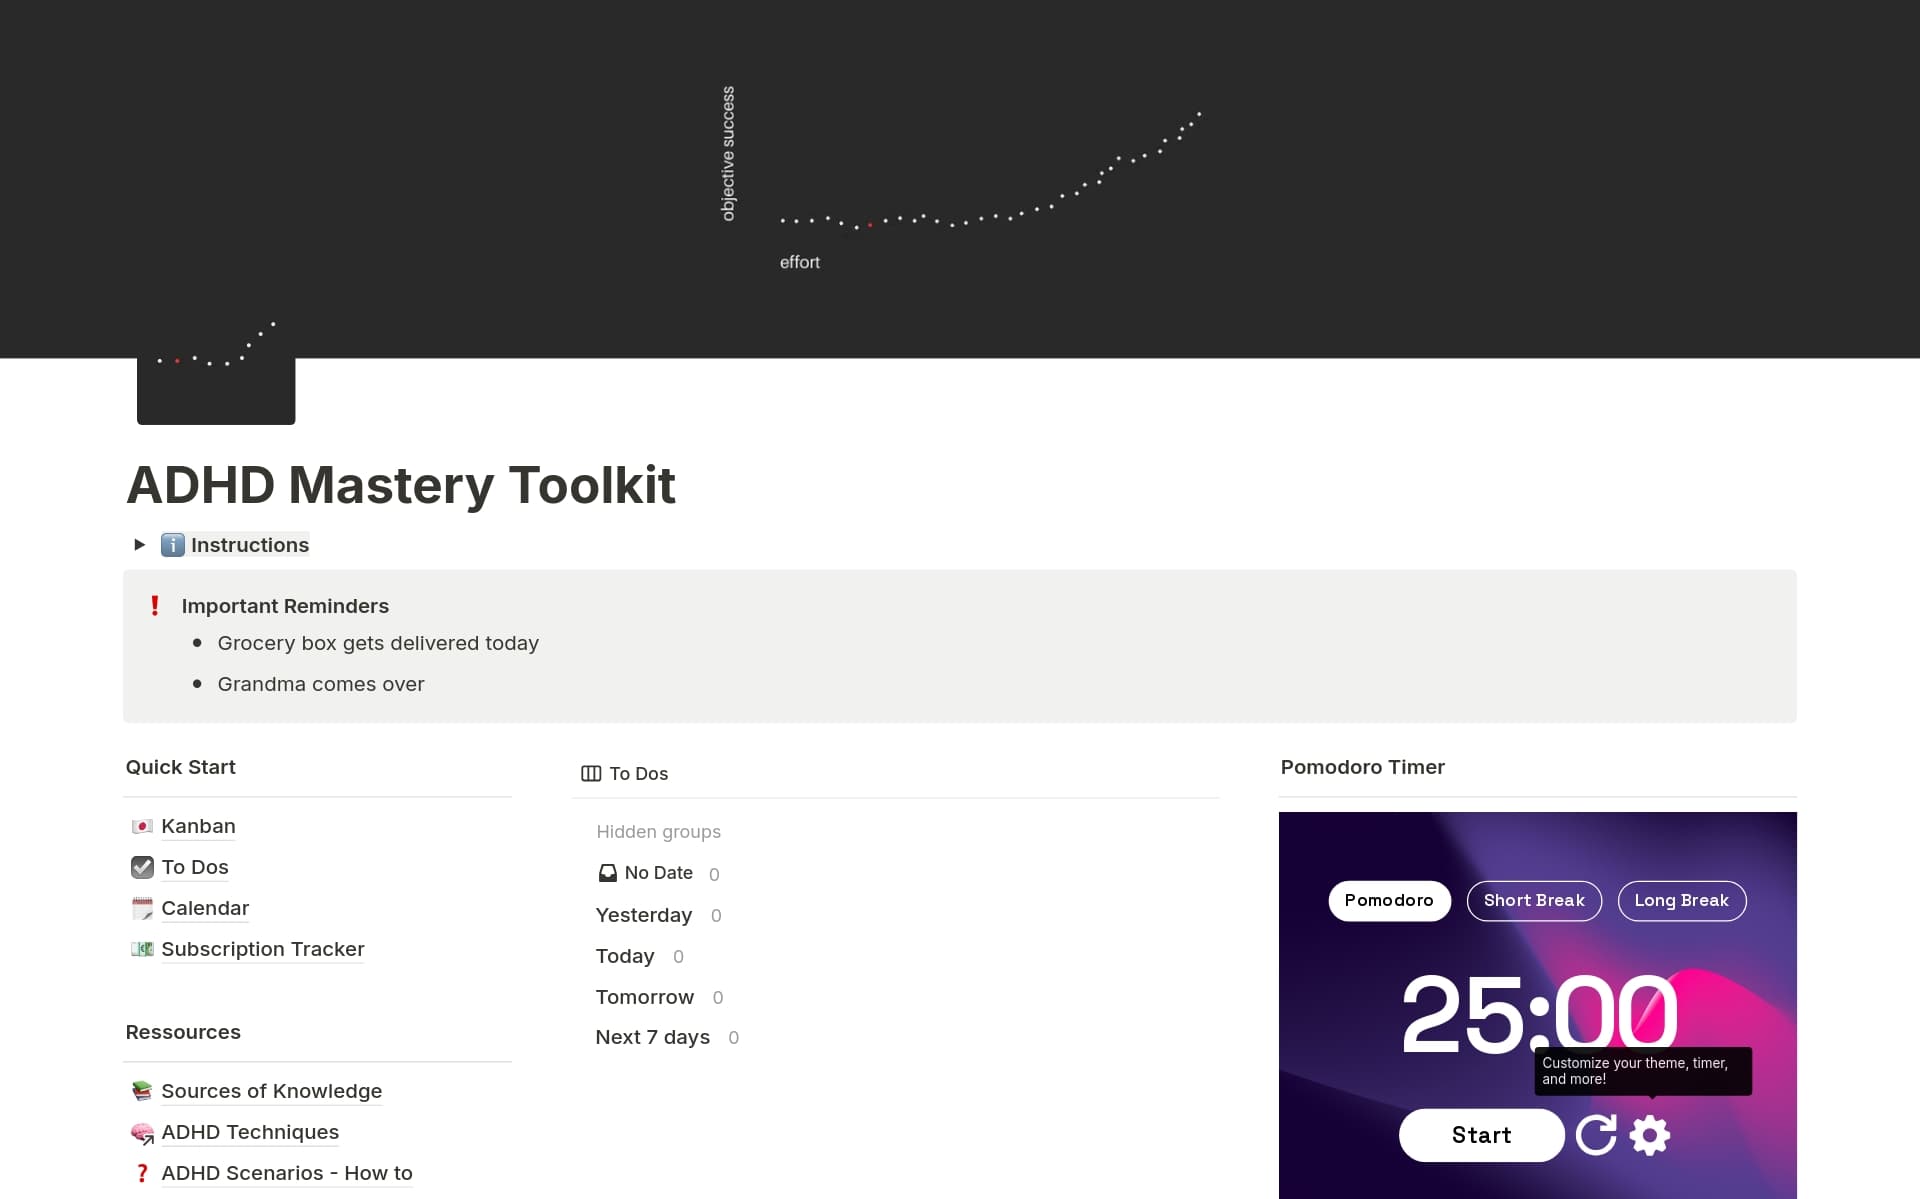Show the Next 7 days group
This screenshot has width=1920, height=1199.
pyautogui.click(x=652, y=1037)
